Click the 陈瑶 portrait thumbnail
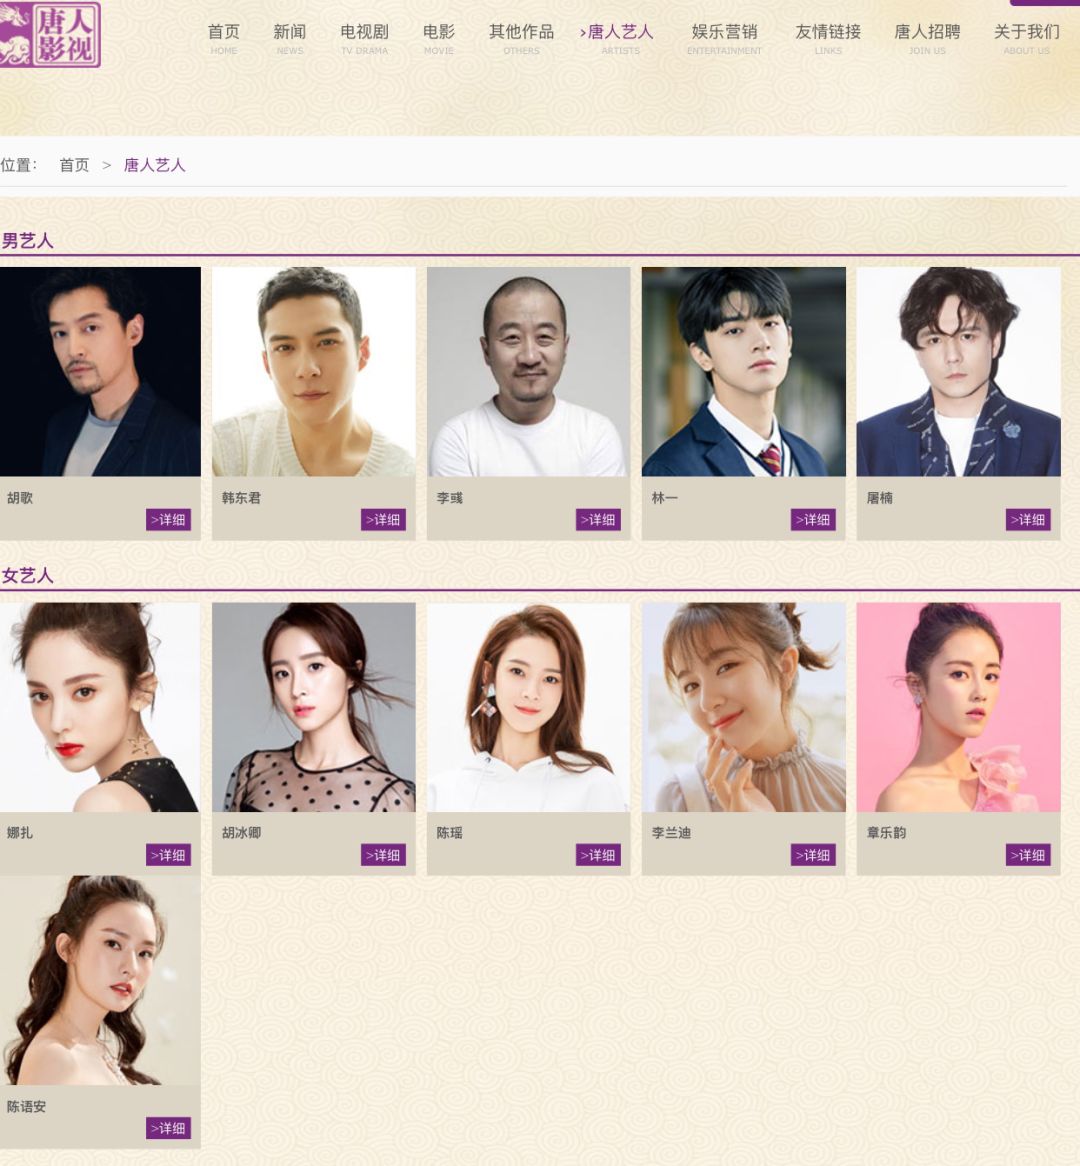Image resolution: width=1080 pixels, height=1166 pixels. point(528,707)
